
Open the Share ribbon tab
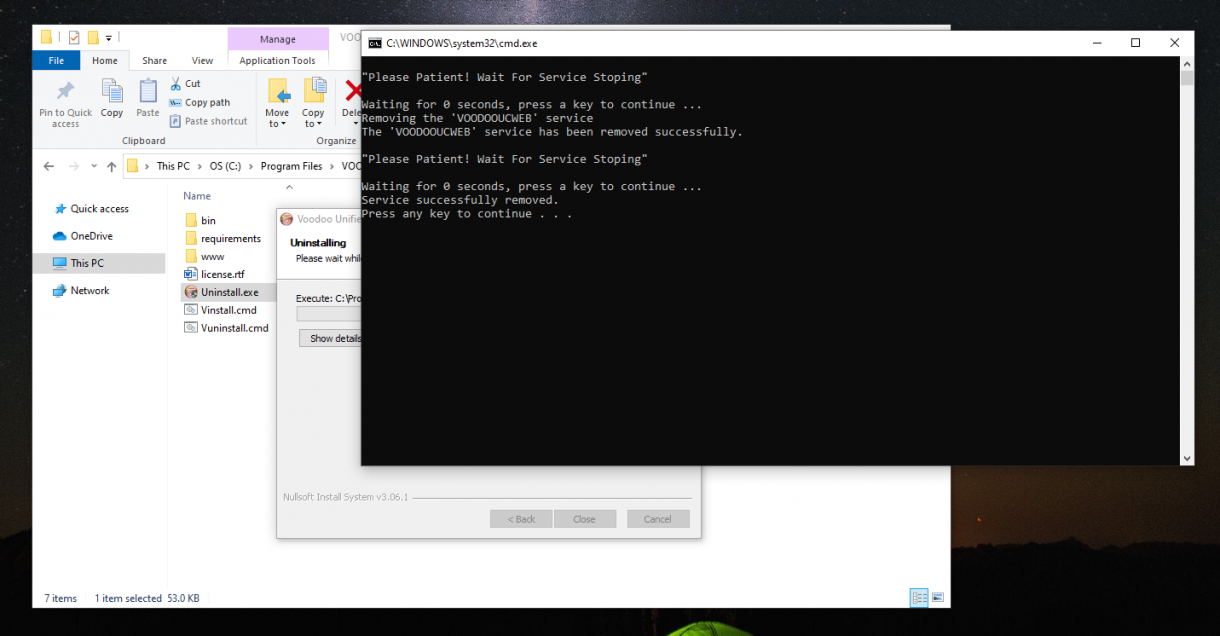[154, 60]
